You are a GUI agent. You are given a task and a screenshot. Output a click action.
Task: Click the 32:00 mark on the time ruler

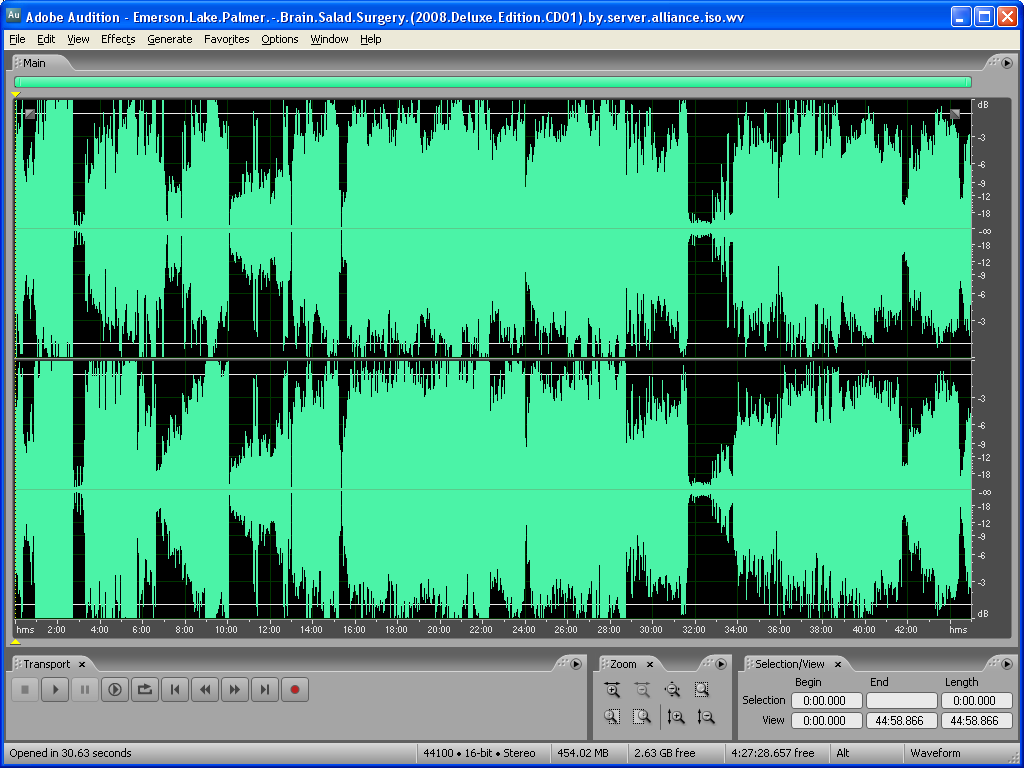coord(694,630)
